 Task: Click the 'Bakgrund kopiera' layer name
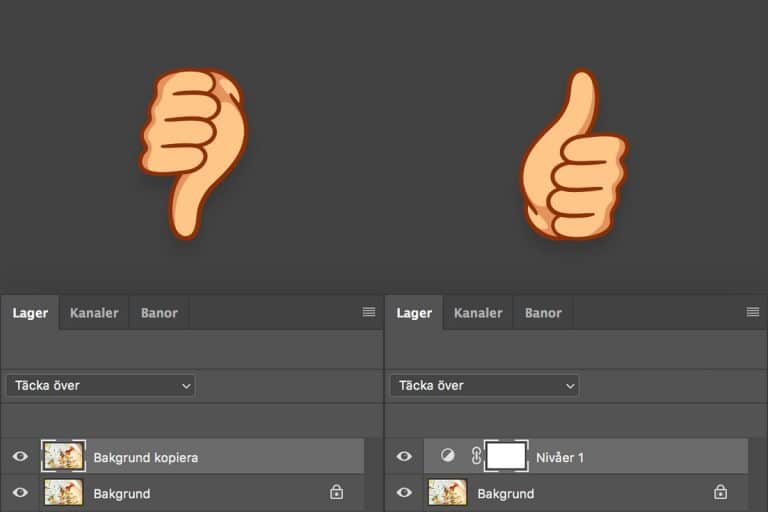point(145,458)
